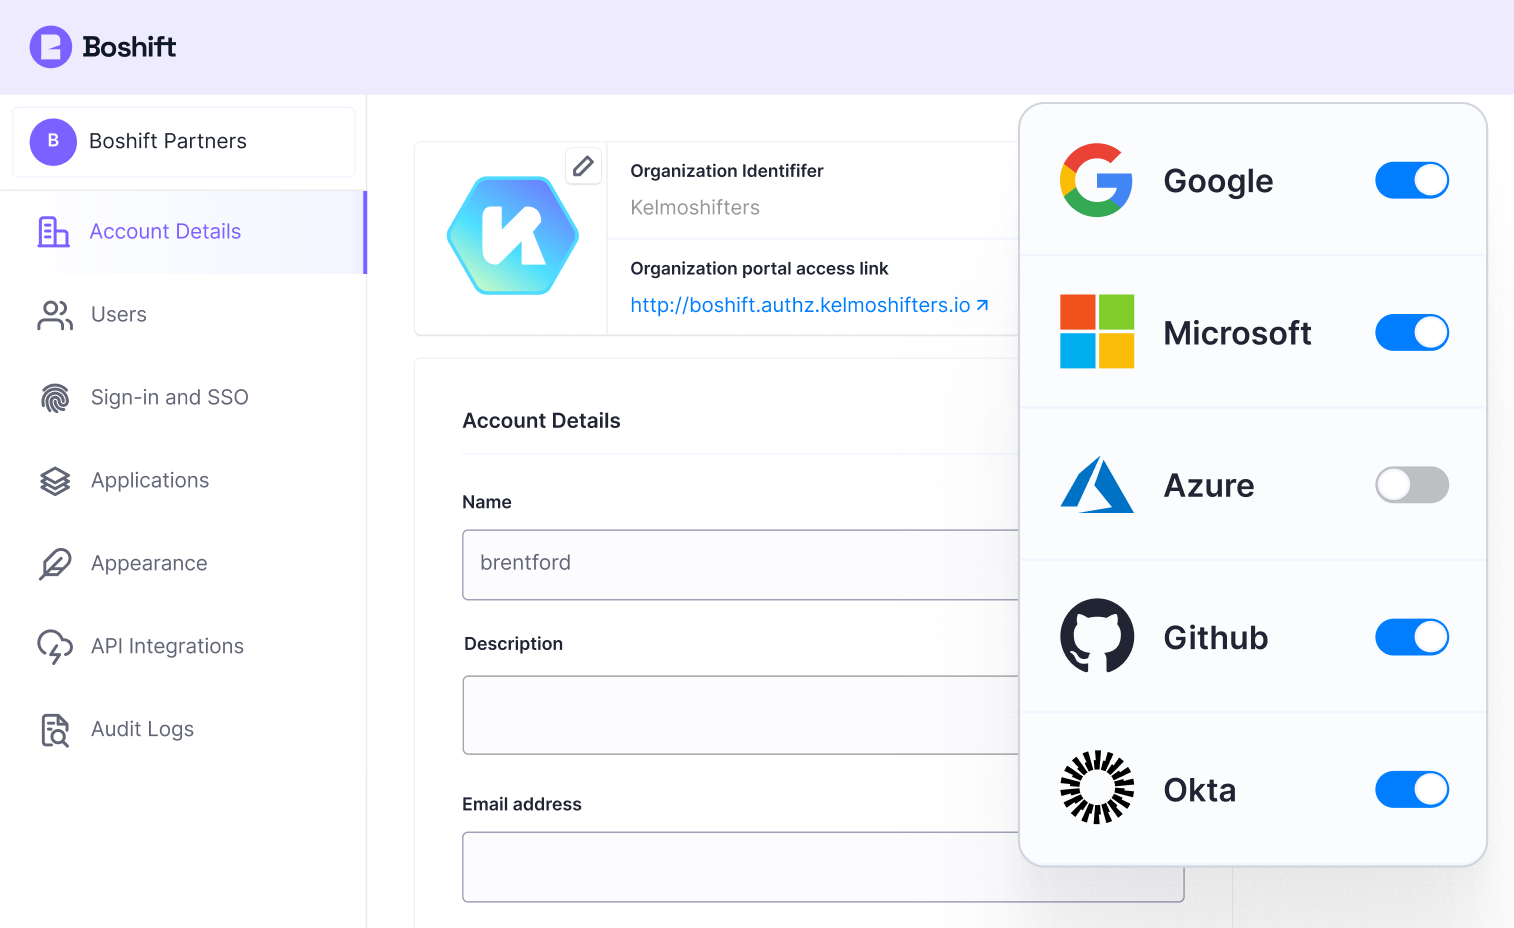This screenshot has width=1514, height=928.
Task: Enable the Azure sign-in toggle
Action: (x=1412, y=485)
